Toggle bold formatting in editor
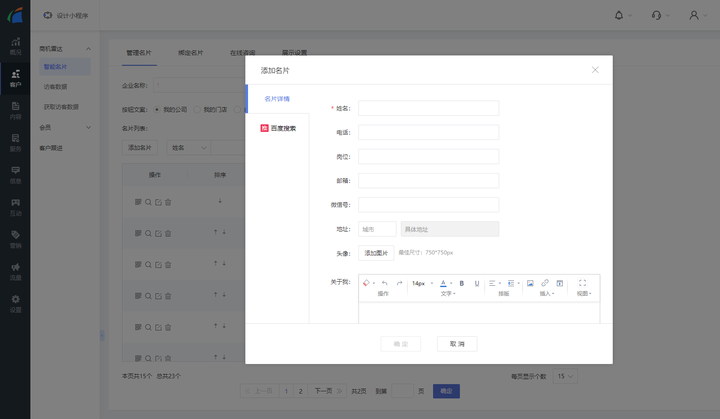The height and width of the screenshot is (419, 720). point(462,283)
